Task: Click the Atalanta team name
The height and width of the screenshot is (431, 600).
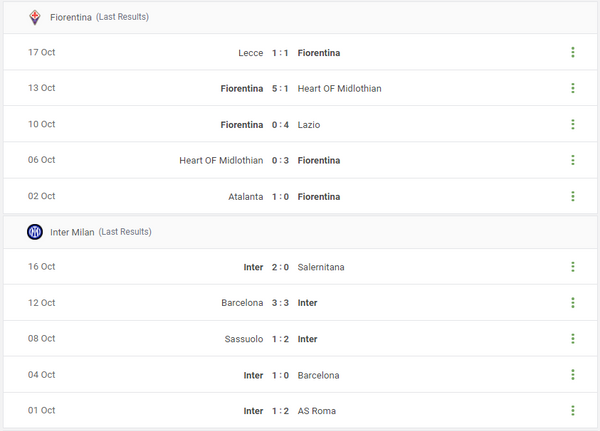Action: 246,197
